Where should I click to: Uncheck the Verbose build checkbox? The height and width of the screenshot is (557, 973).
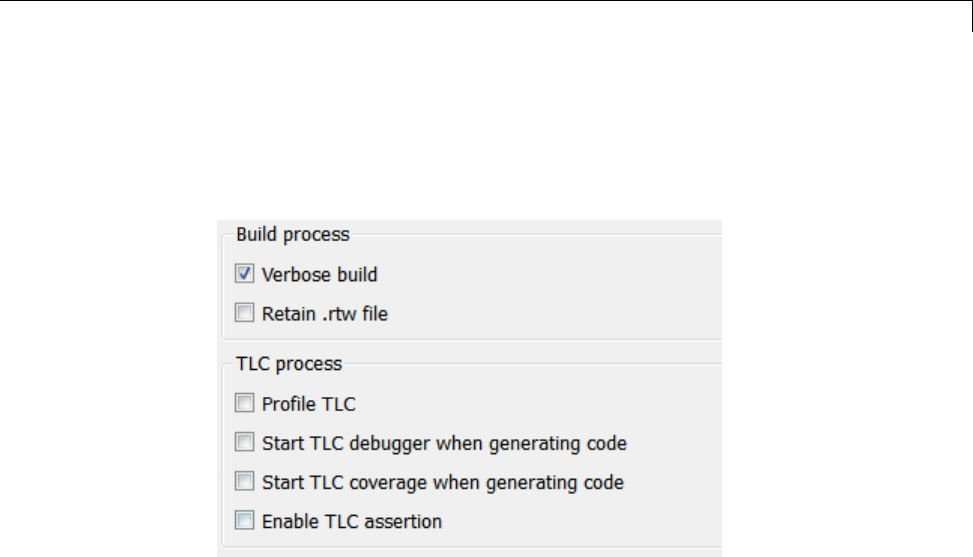click(245, 274)
